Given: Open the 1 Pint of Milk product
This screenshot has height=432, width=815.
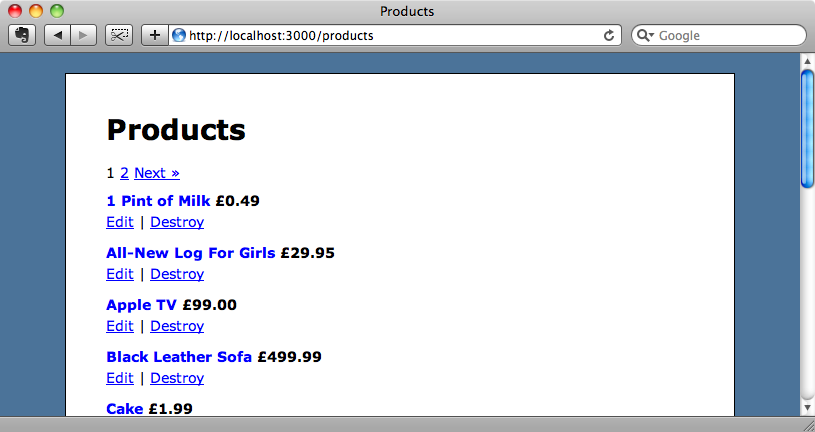Looking at the screenshot, I should pyautogui.click(x=158, y=201).
